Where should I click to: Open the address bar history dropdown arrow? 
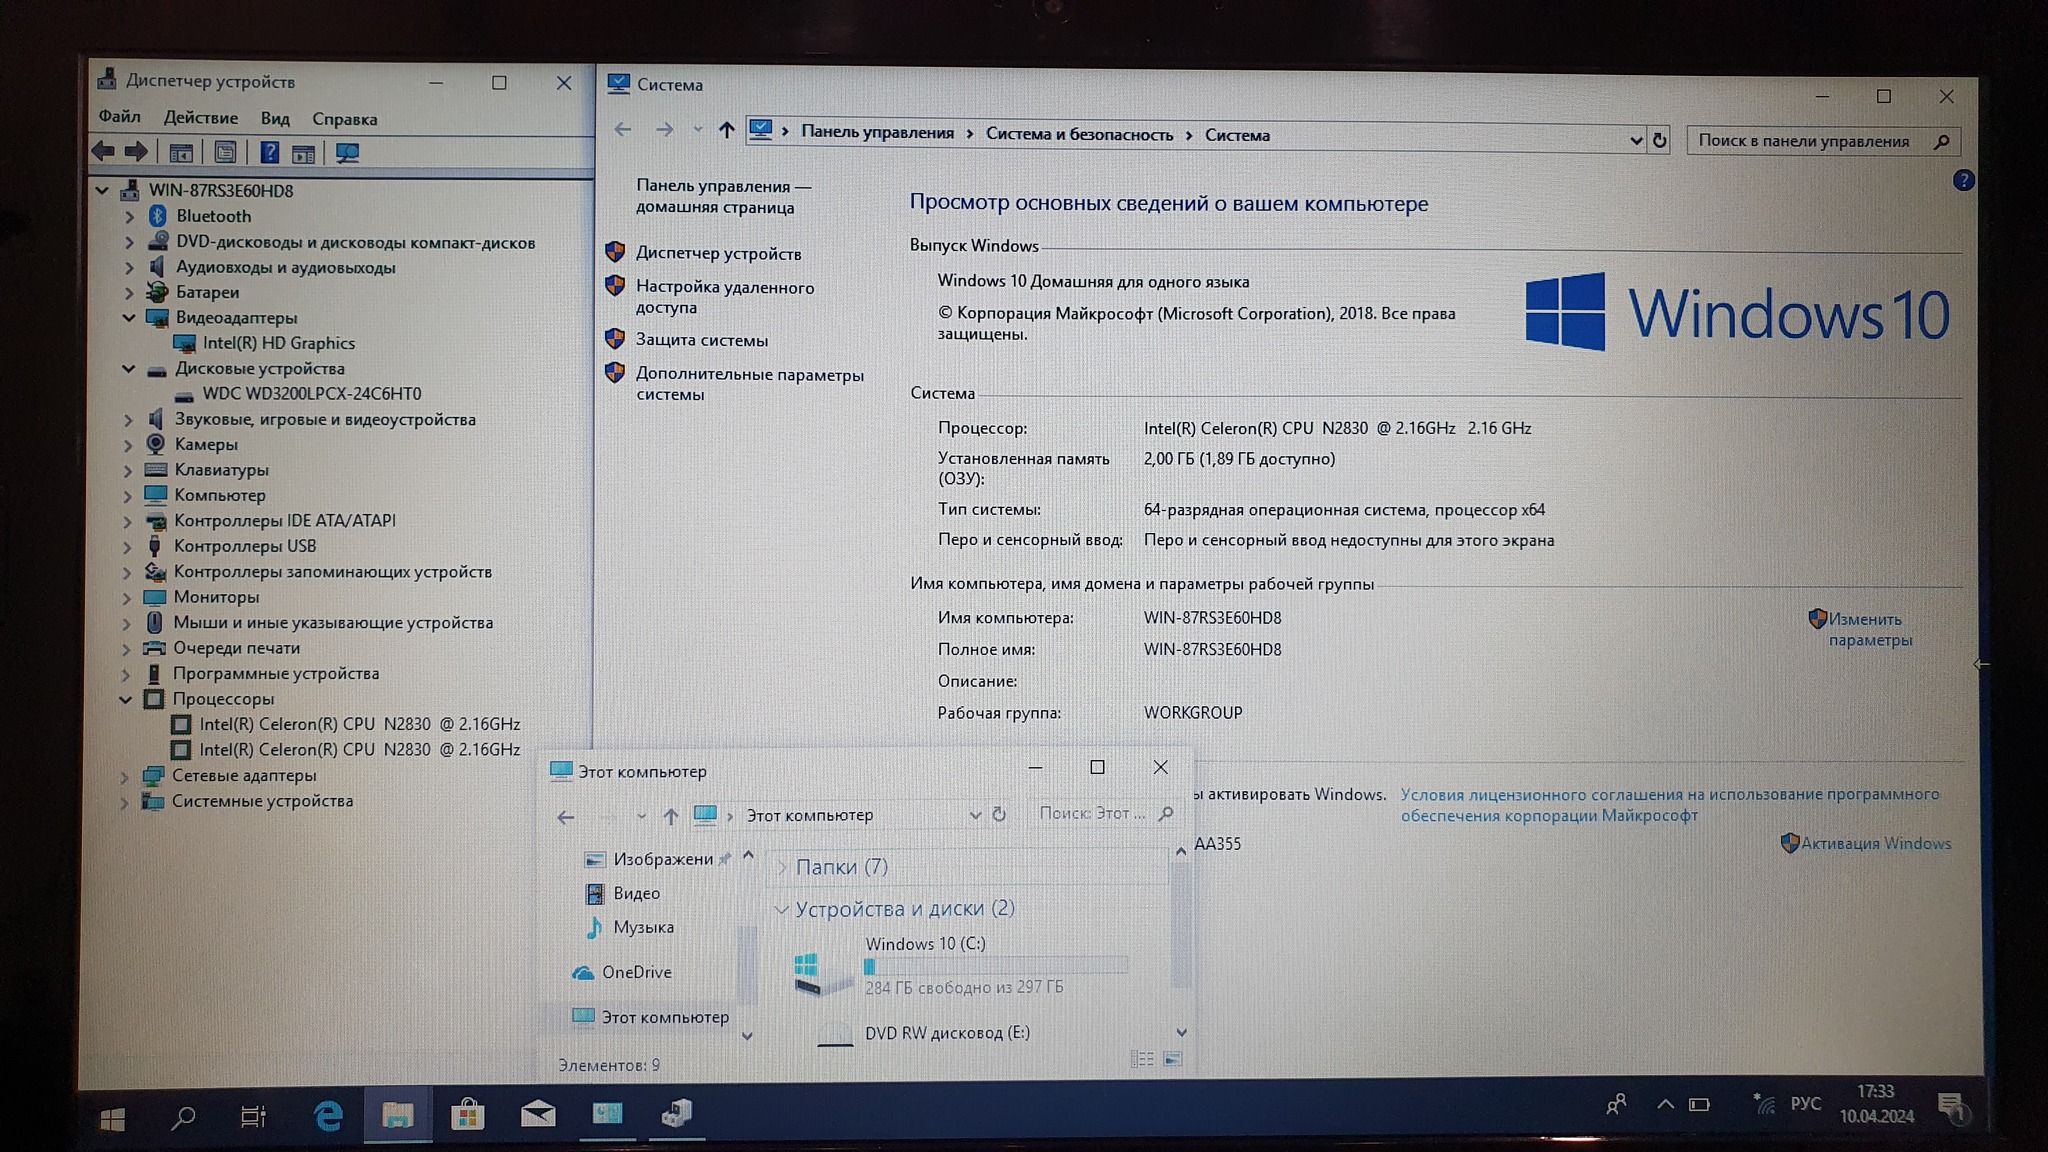(1636, 141)
